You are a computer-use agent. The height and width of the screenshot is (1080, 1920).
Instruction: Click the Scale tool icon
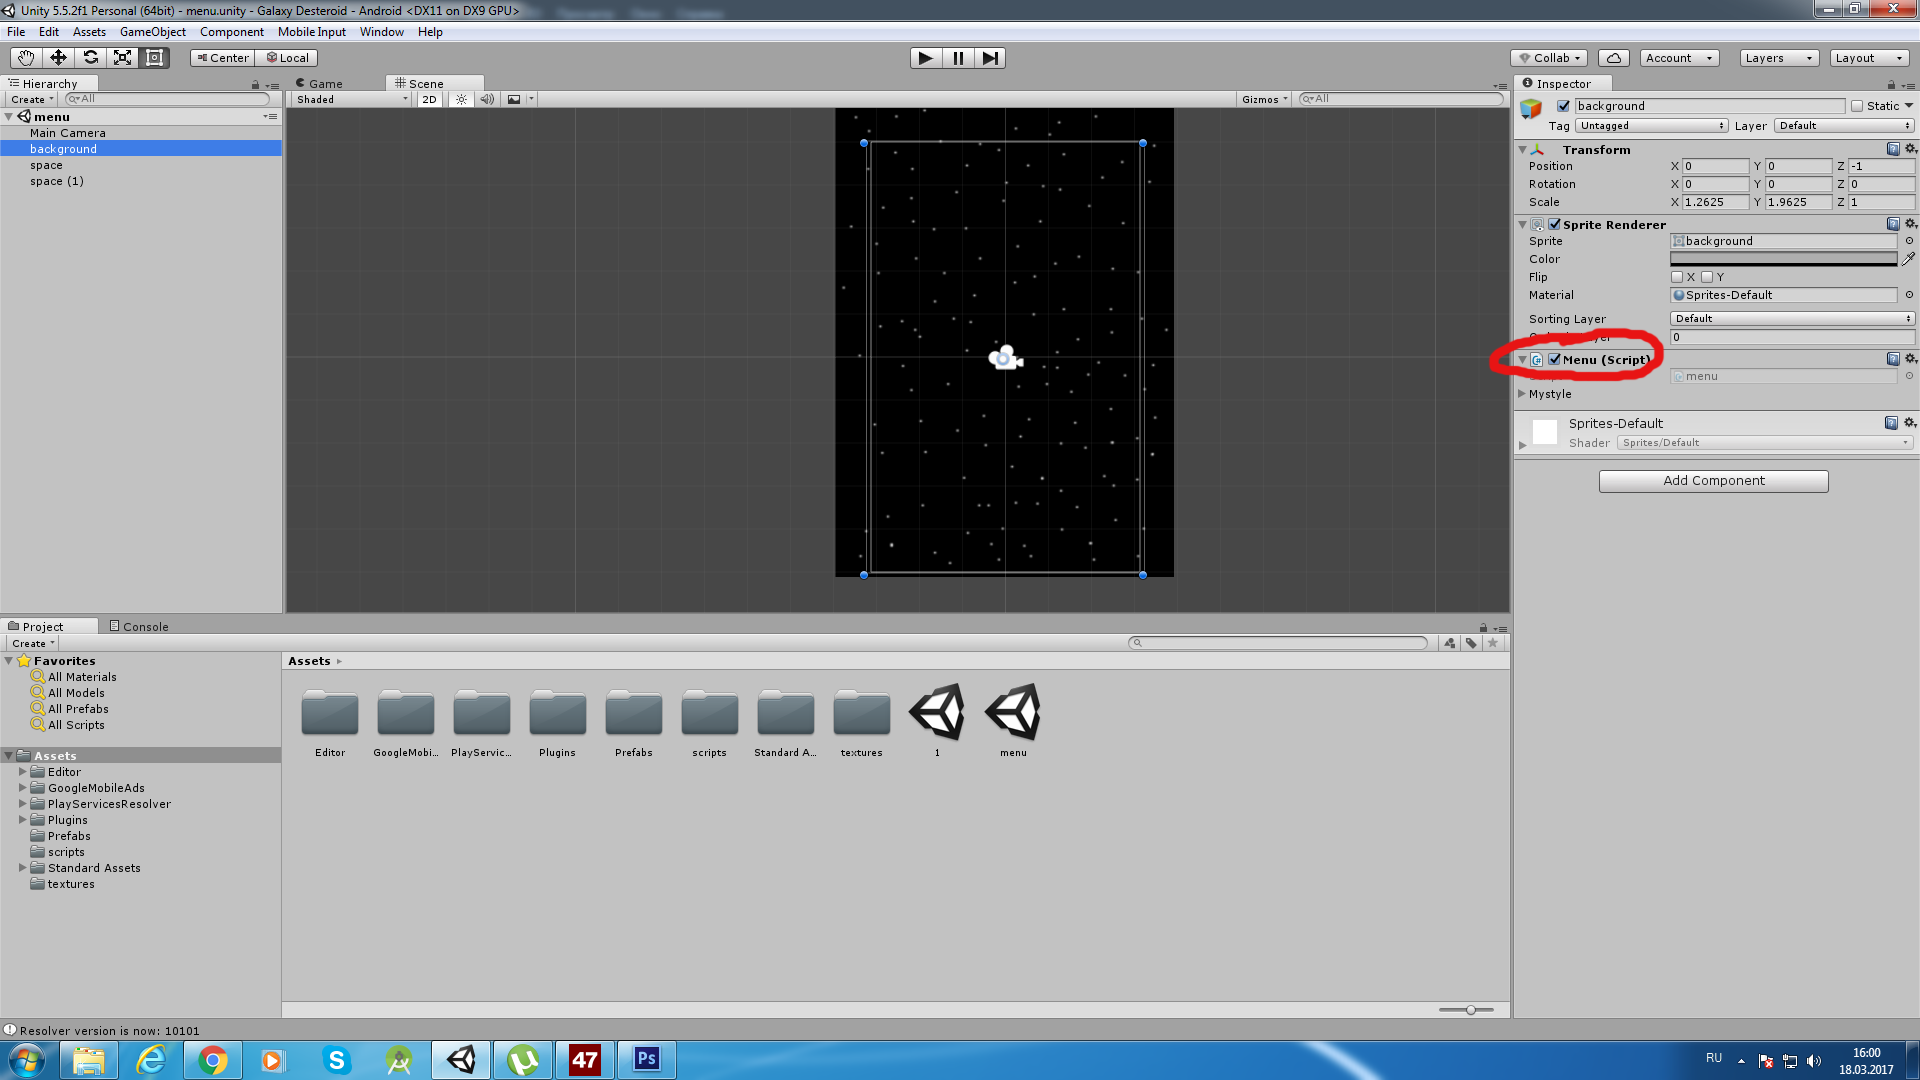123,57
